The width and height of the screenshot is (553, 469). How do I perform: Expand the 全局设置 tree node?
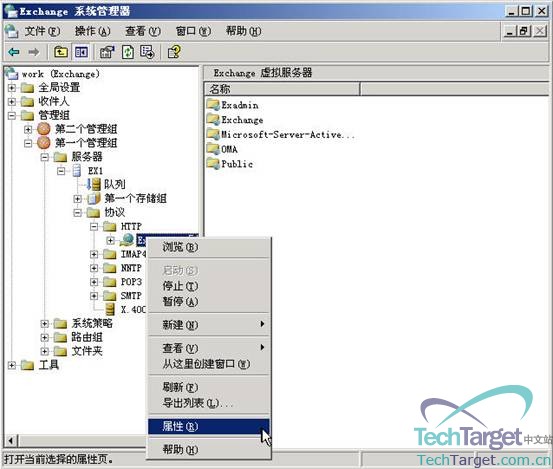(12, 87)
